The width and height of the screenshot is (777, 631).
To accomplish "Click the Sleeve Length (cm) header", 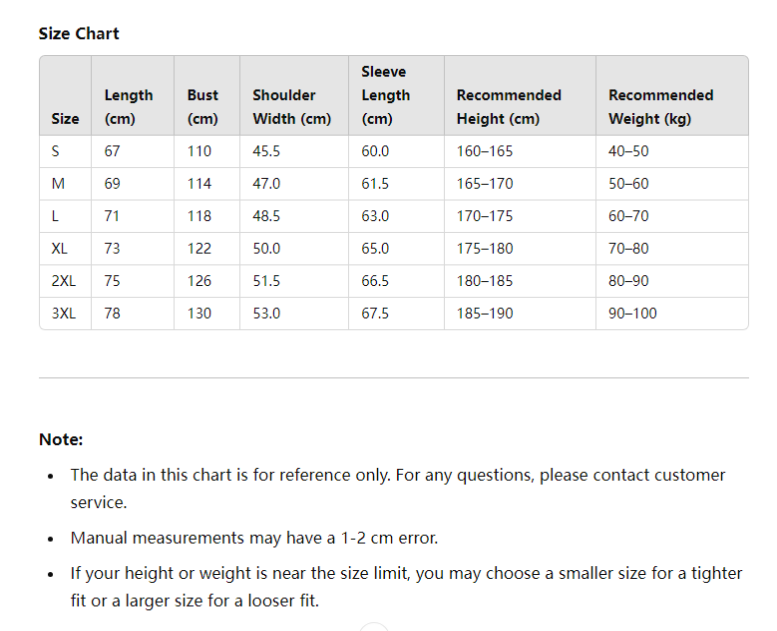I will tap(385, 95).
